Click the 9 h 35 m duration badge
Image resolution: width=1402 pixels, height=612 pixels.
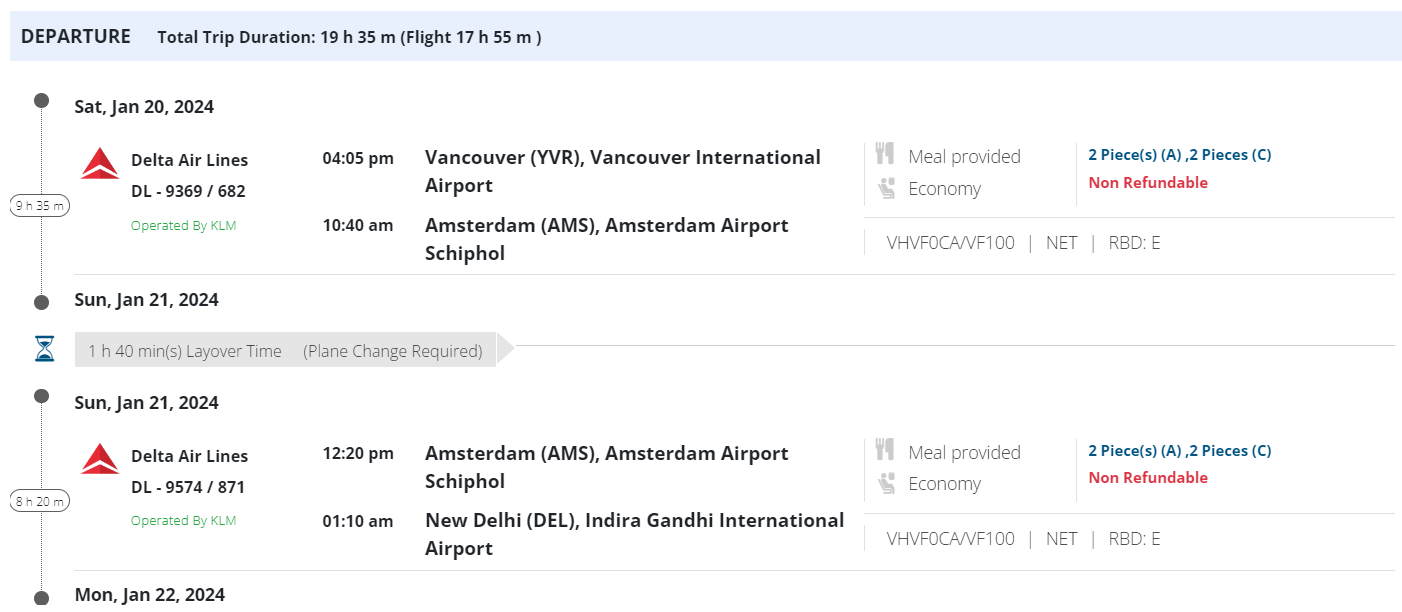tap(41, 206)
